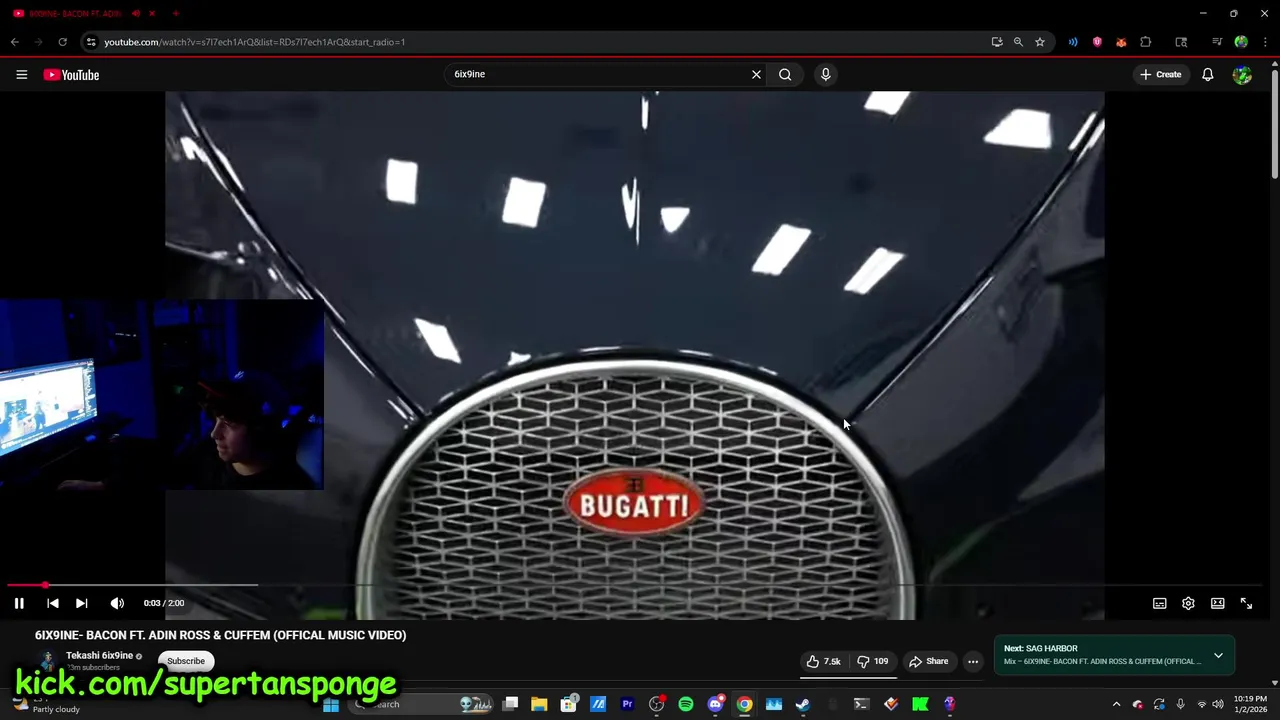Viewport: 1280px width, 720px height.
Task: Open the player settings gear
Action: point(1188,603)
